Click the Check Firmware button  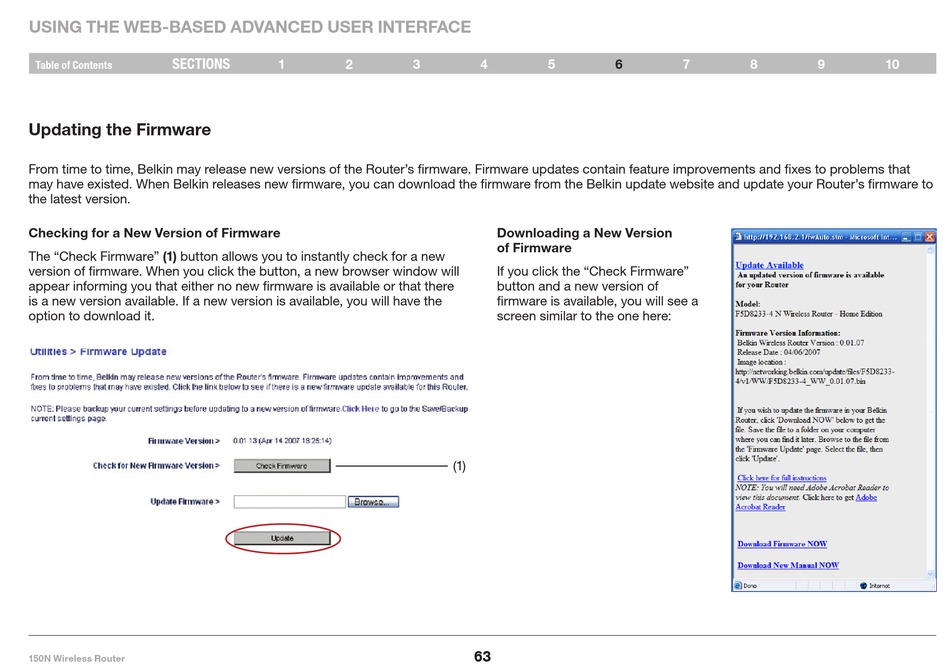coord(282,466)
